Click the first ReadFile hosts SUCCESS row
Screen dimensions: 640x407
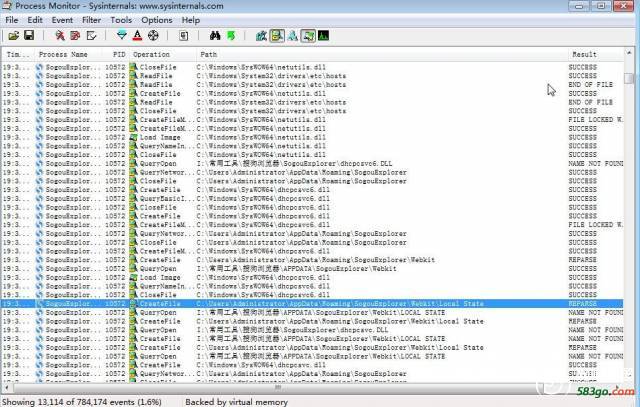(312, 76)
